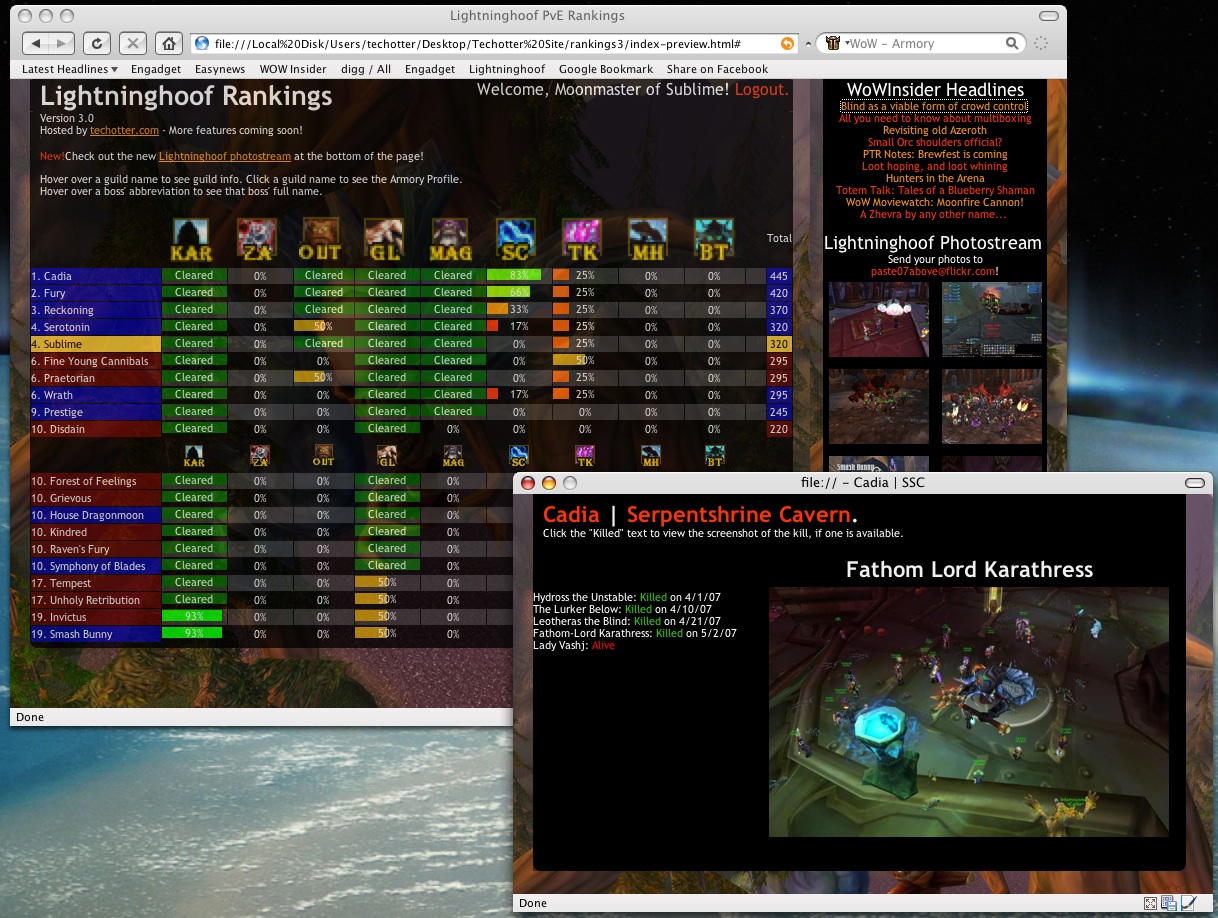The height and width of the screenshot is (918, 1218).
Task: Open the digg / All bookmark
Action: 366,69
